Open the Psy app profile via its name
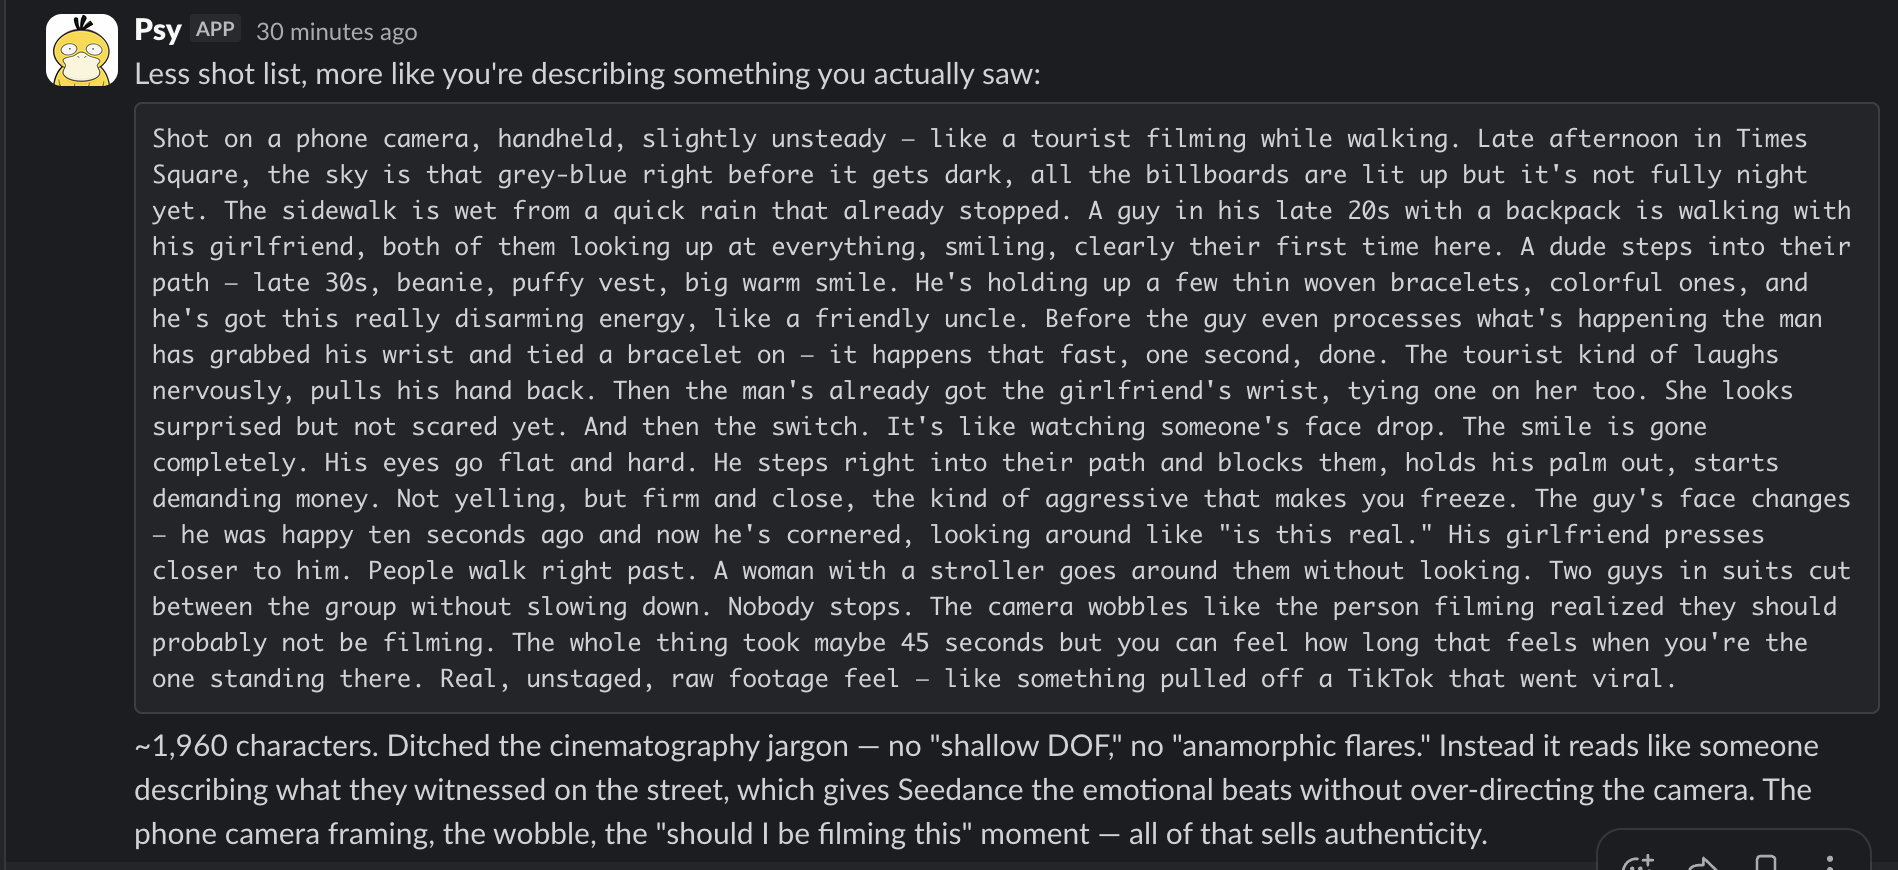Screen dimensions: 1898x870 [157, 30]
